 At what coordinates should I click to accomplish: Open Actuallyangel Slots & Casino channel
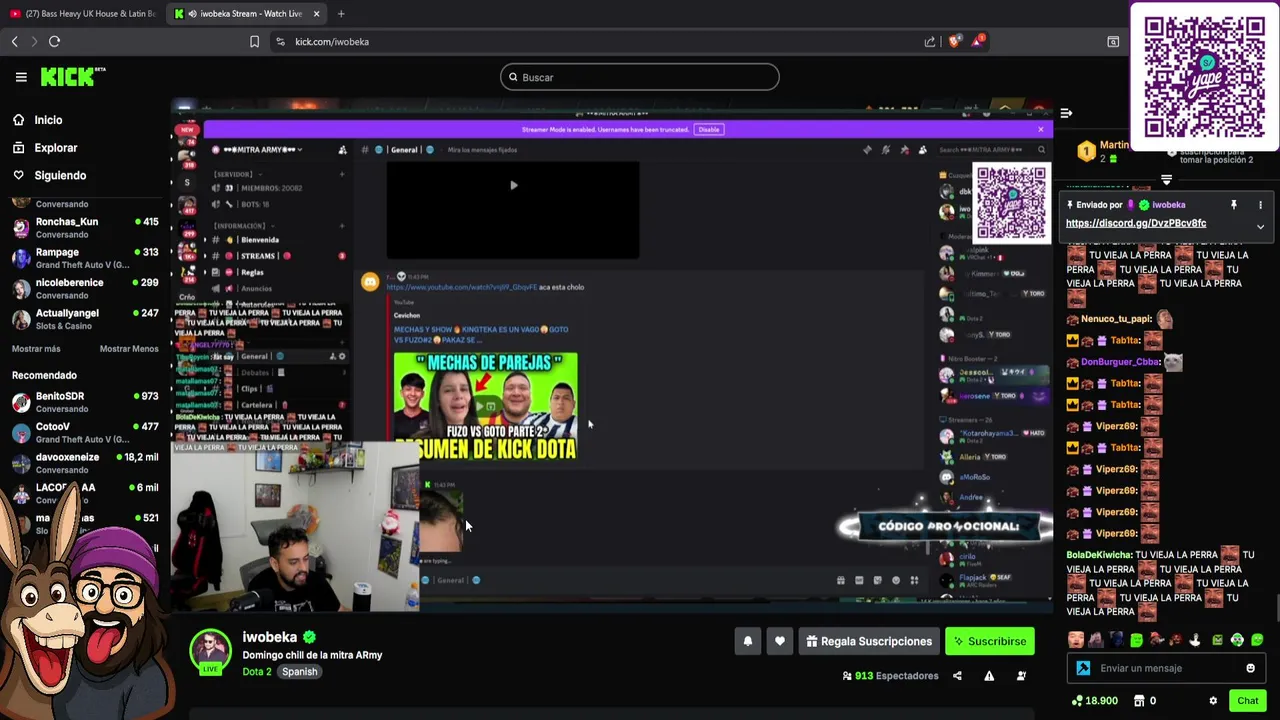point(85,319)
